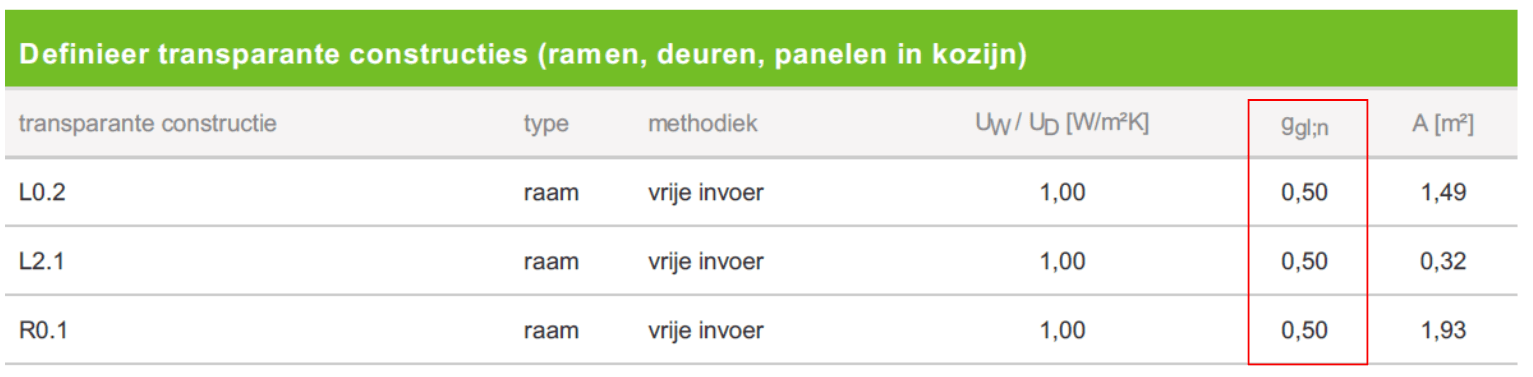Click U-value 1,00 in L0.2 row
Screen dimensions: 1533x377
(x=1062, y=192)
